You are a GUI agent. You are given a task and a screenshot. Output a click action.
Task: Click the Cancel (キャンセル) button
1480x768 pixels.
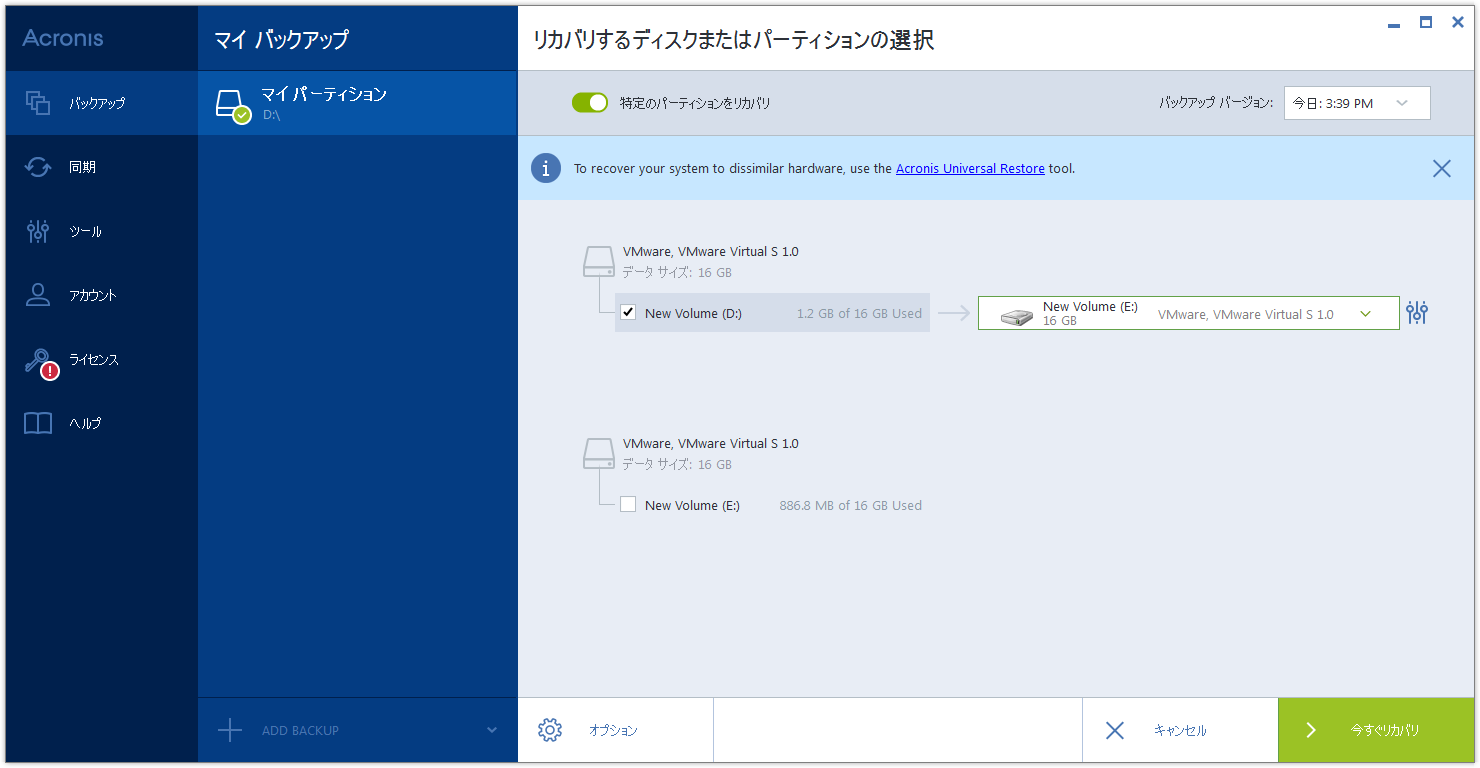[1179, 730]
